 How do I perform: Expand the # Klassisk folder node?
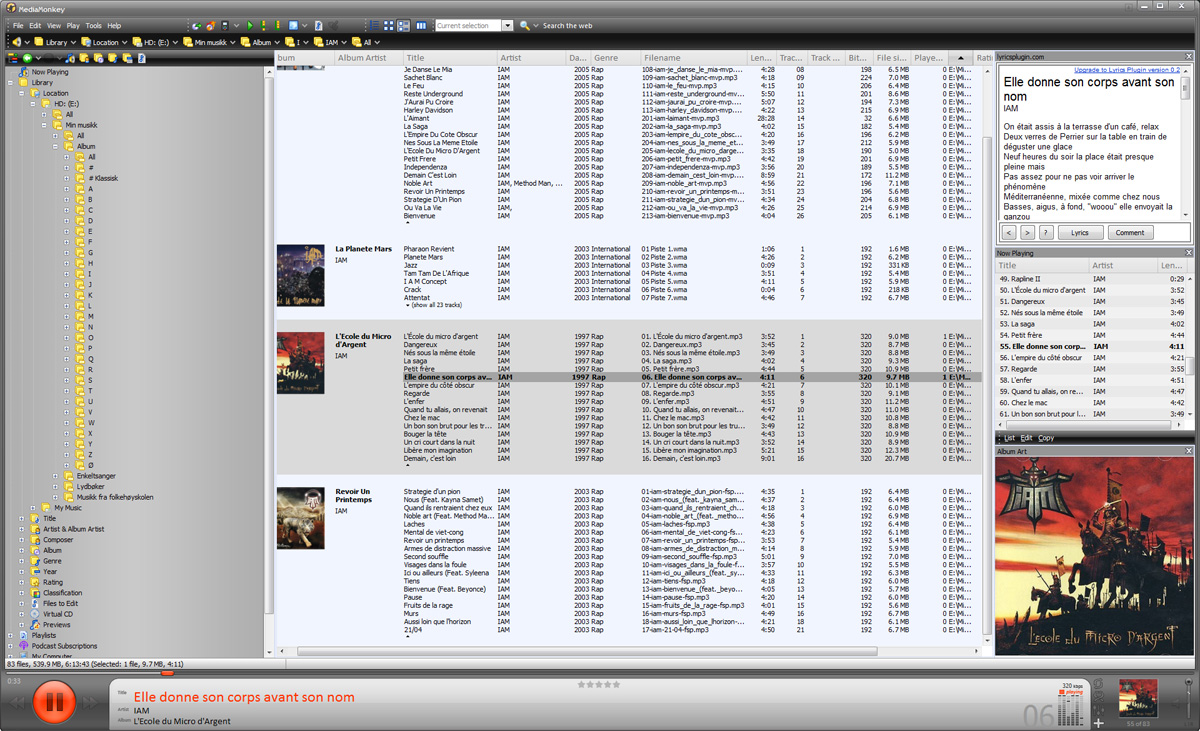click(x=66, y=178)
